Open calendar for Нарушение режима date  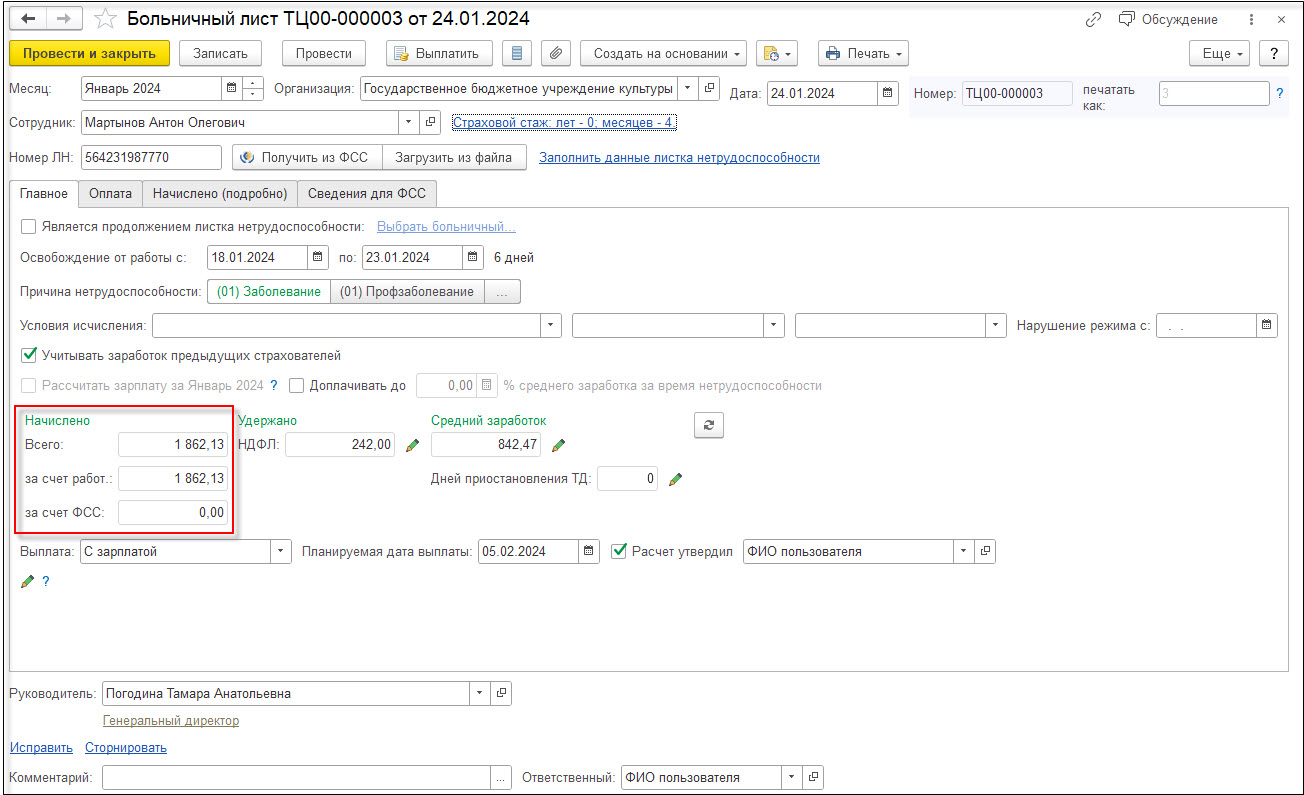point(1267,325)
